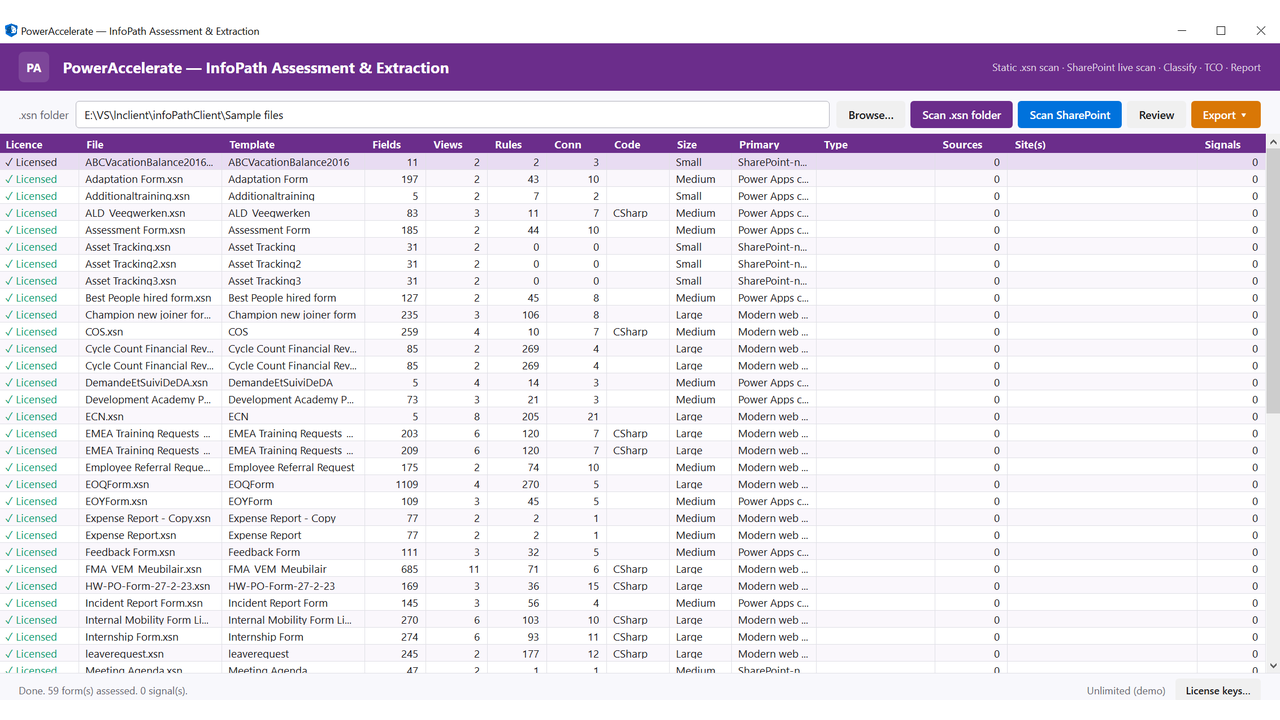Select HW-PO-Form-27-2-23.xsn file

(148, 586)
